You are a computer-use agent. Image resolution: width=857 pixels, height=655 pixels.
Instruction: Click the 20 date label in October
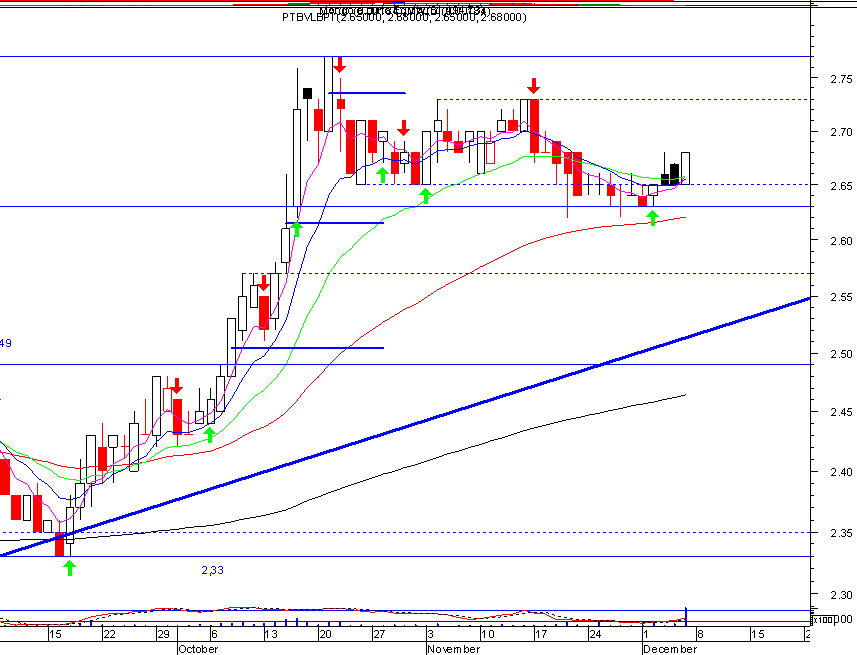pos(325,634)
